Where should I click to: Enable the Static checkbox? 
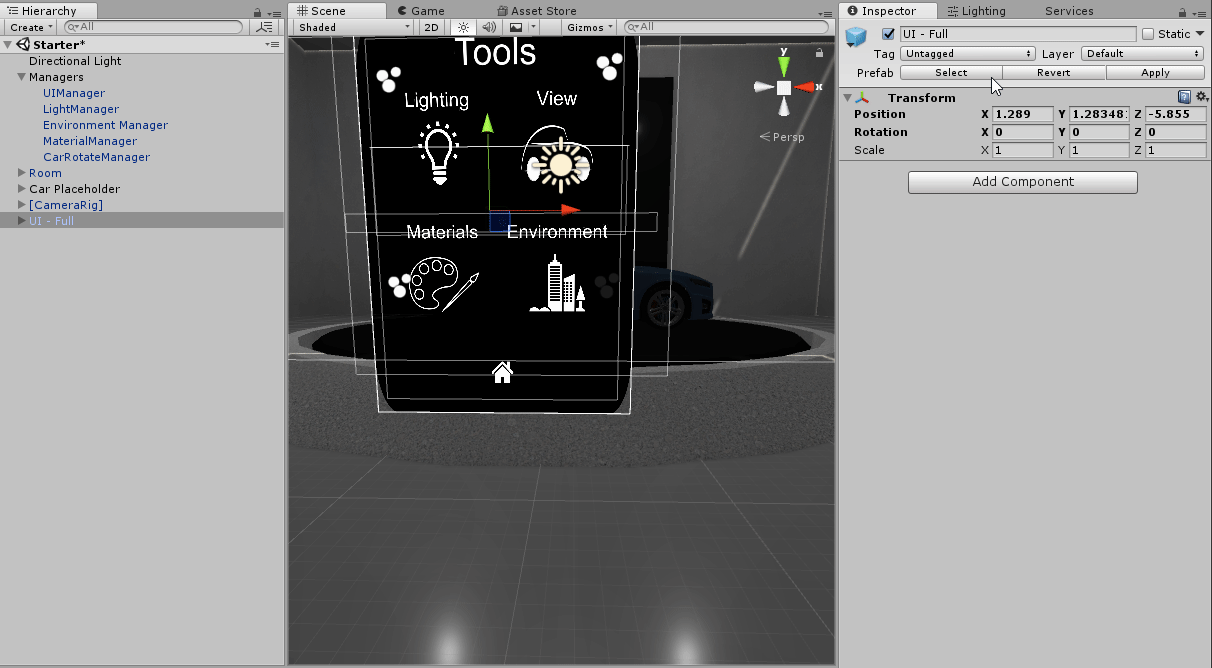point(1148,34)
